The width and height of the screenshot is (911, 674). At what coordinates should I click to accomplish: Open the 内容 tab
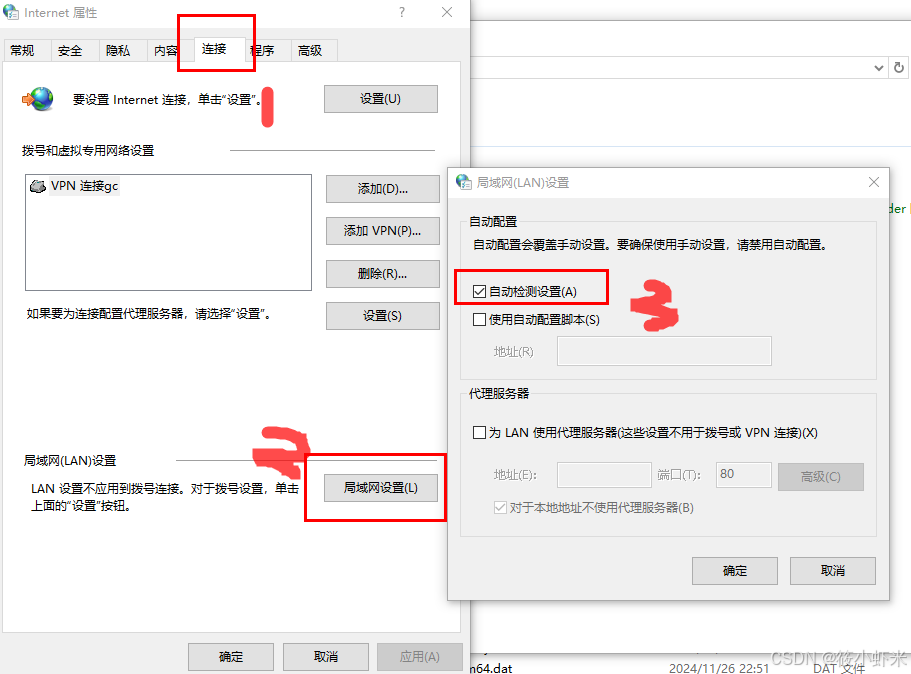click(166, 51)
